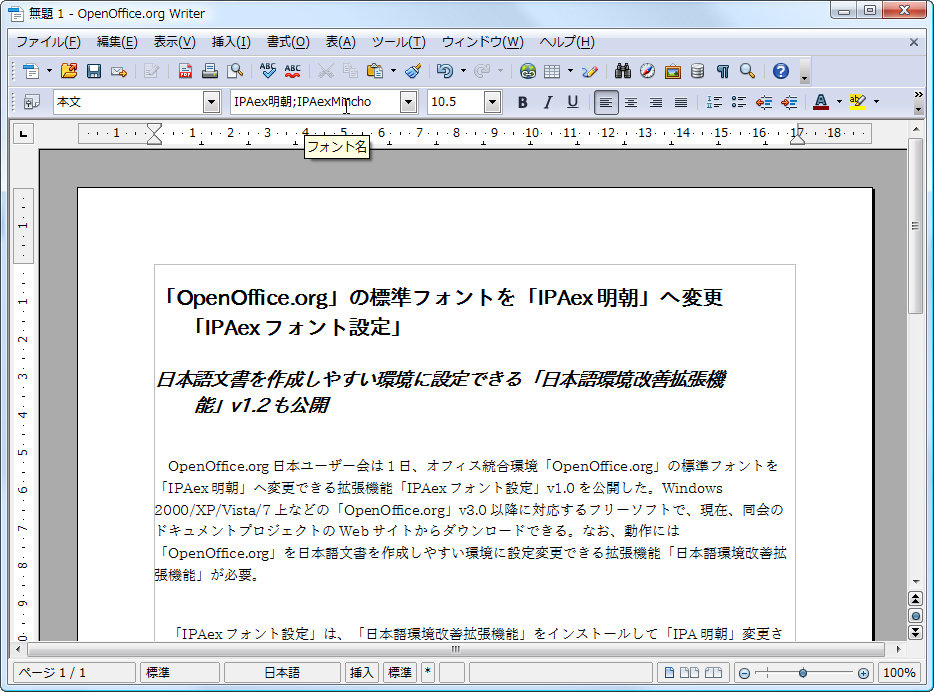This screenshot has height=692, width=934.
Task: Open the font name dropdown showing IPAex明朝
Action: pyautogui.click(x=408, y=101)
